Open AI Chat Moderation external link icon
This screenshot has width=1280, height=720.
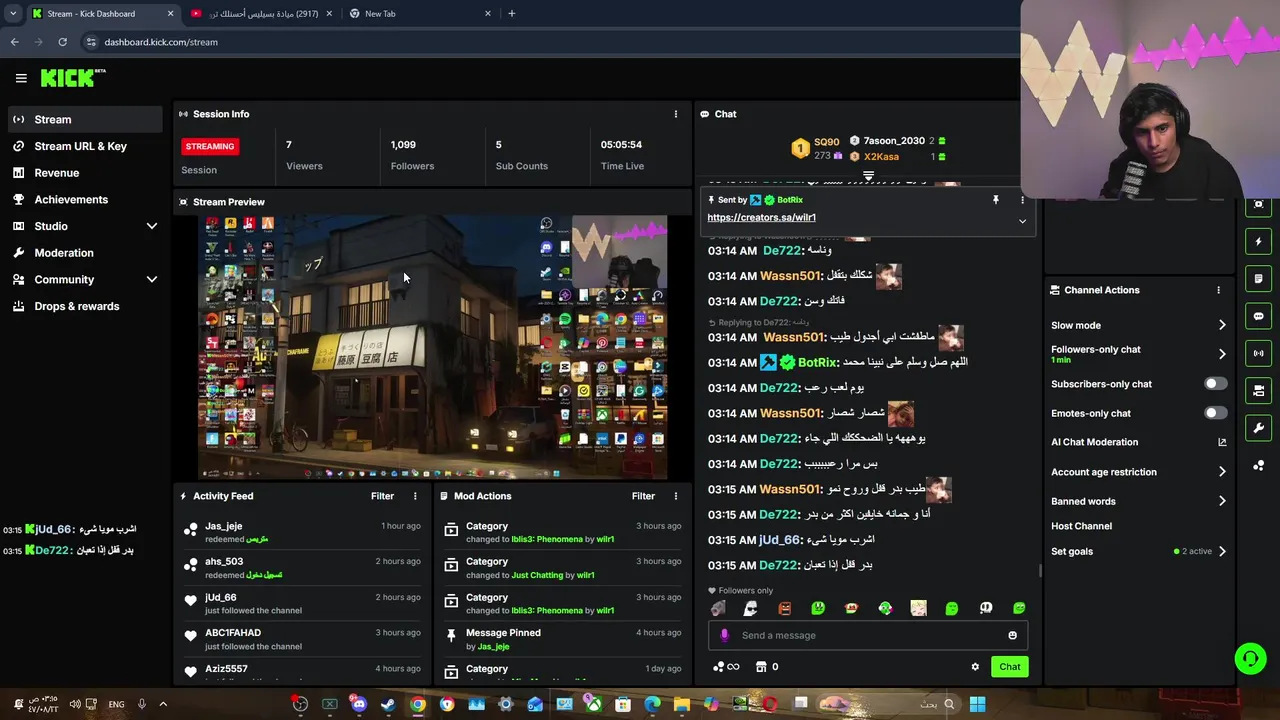pyautogui.click(x=1222, y=442)
